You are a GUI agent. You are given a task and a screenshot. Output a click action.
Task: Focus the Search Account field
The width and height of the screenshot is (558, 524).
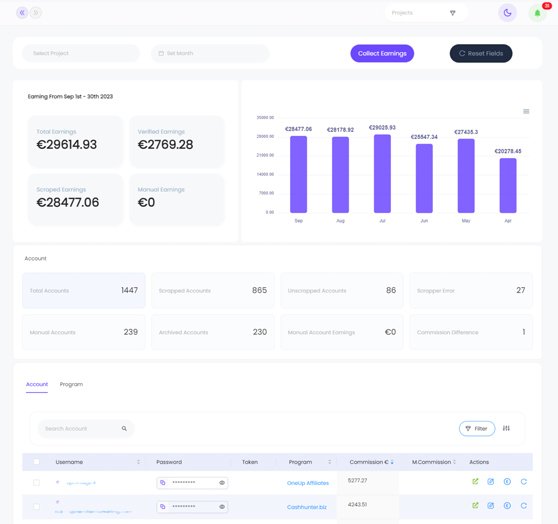tap(86, 429)
